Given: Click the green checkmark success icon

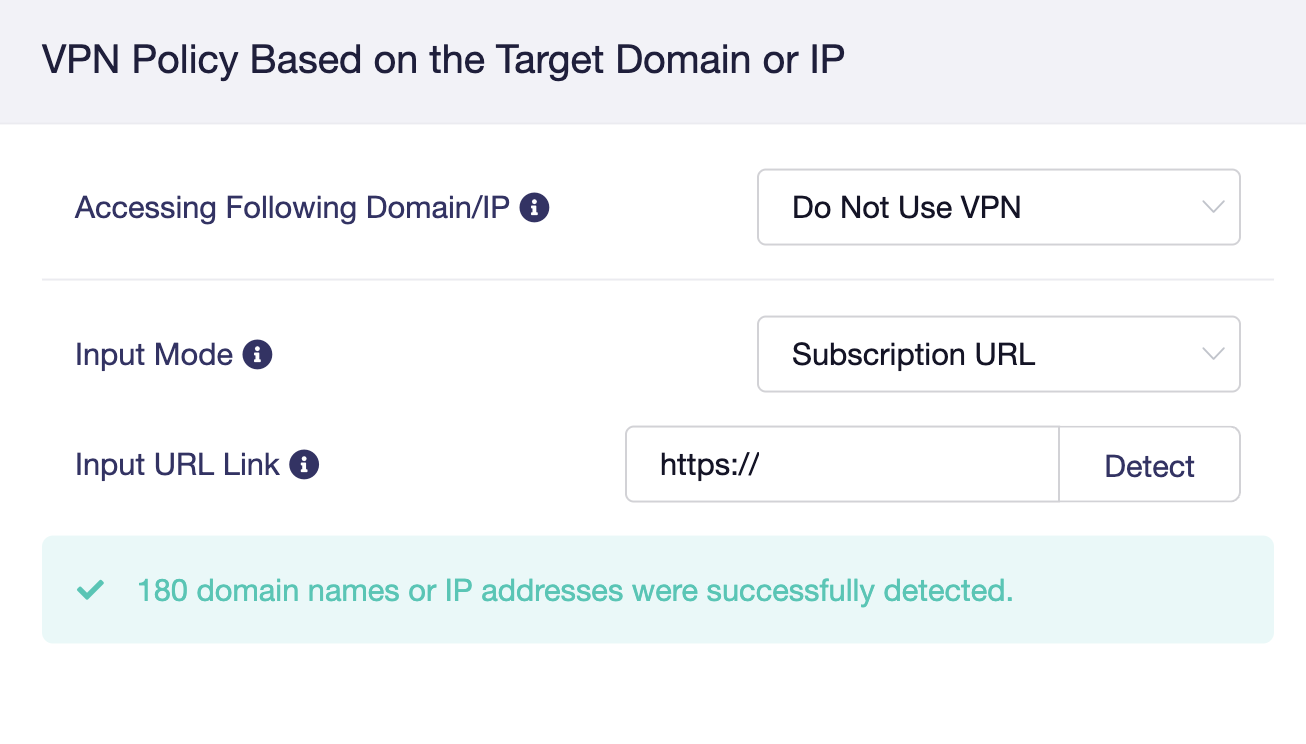Looking at the screenshot, I should (x=91, y=591).
